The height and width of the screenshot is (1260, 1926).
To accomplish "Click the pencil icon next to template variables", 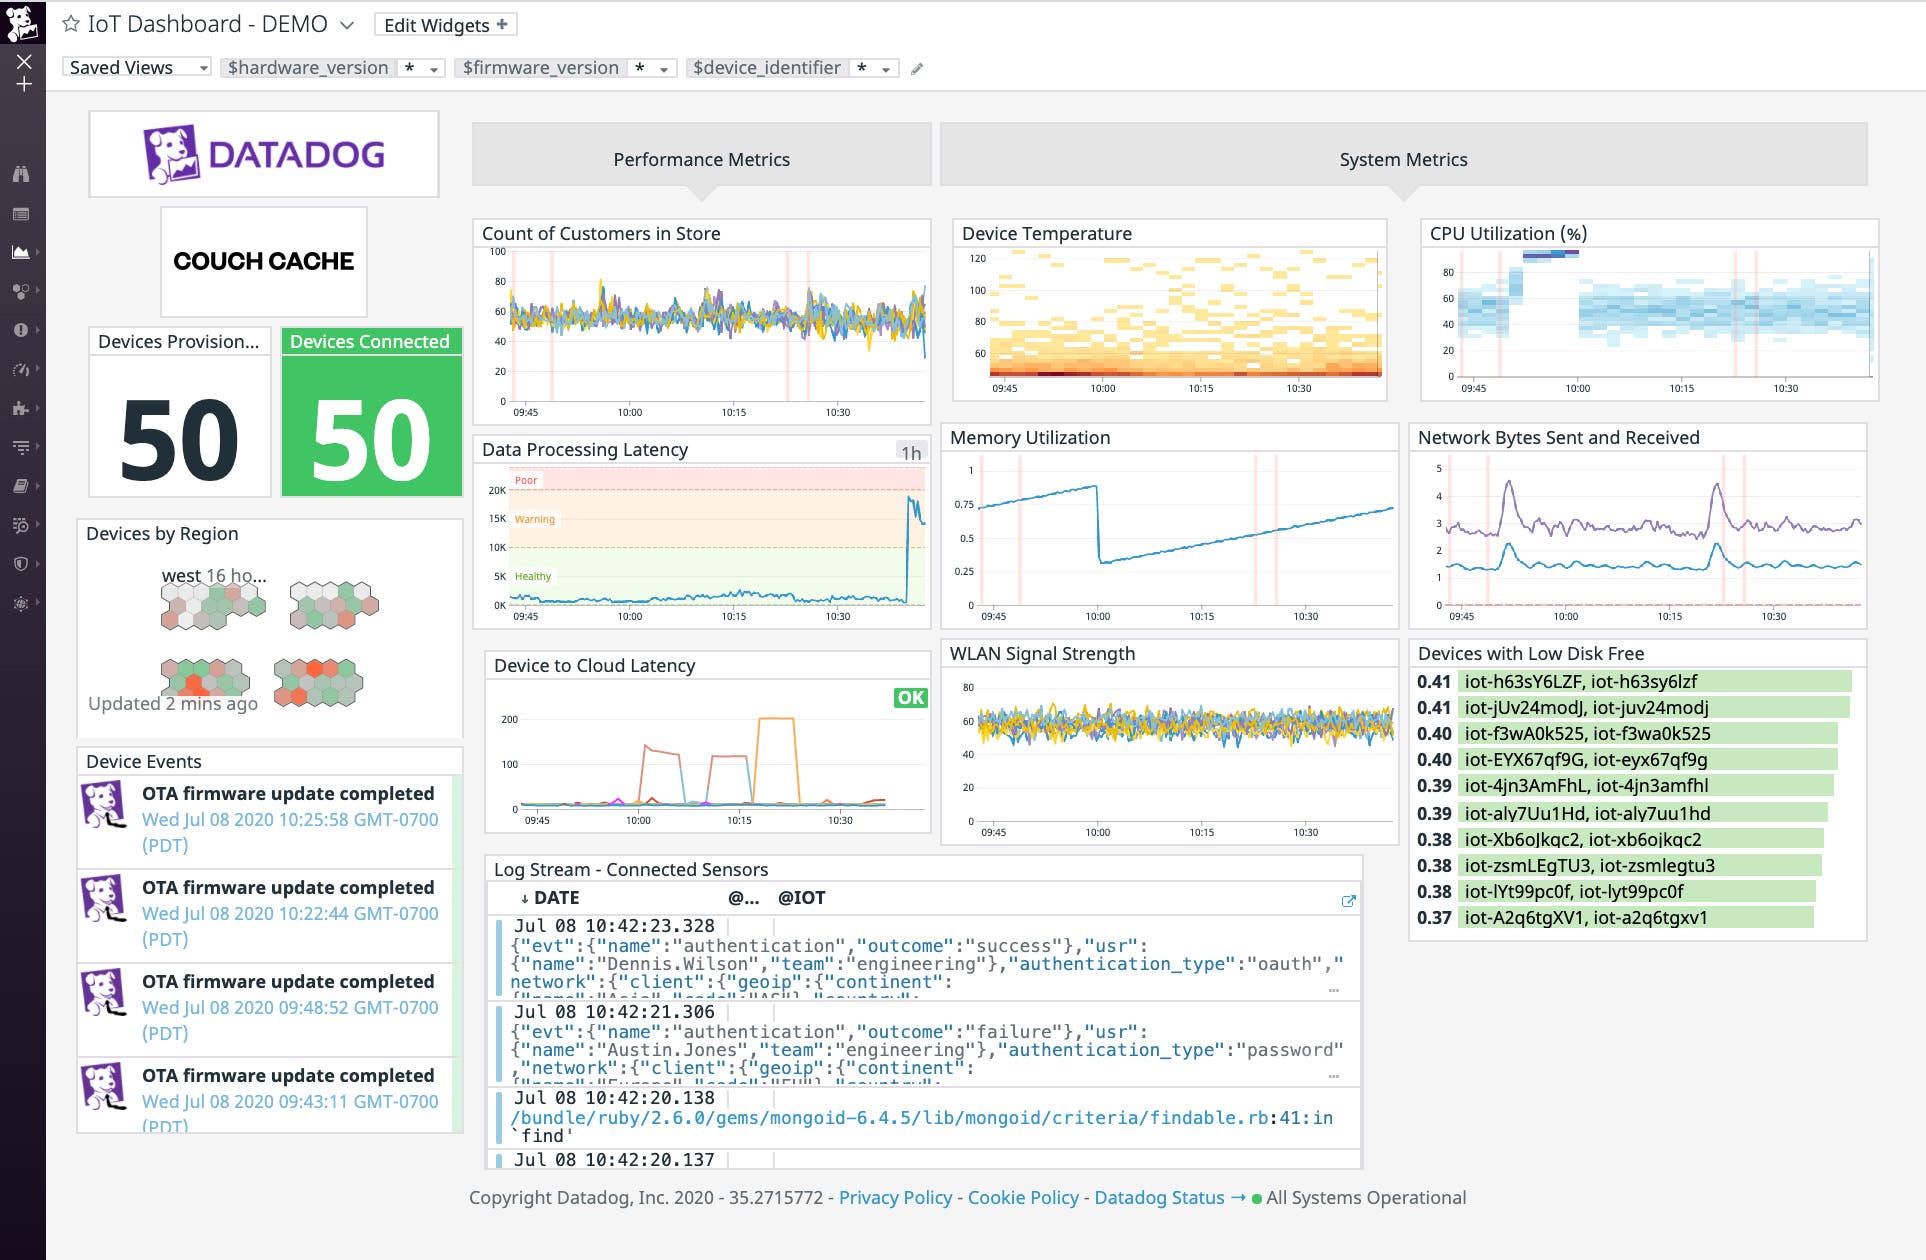I will click(x=917, y=69).
